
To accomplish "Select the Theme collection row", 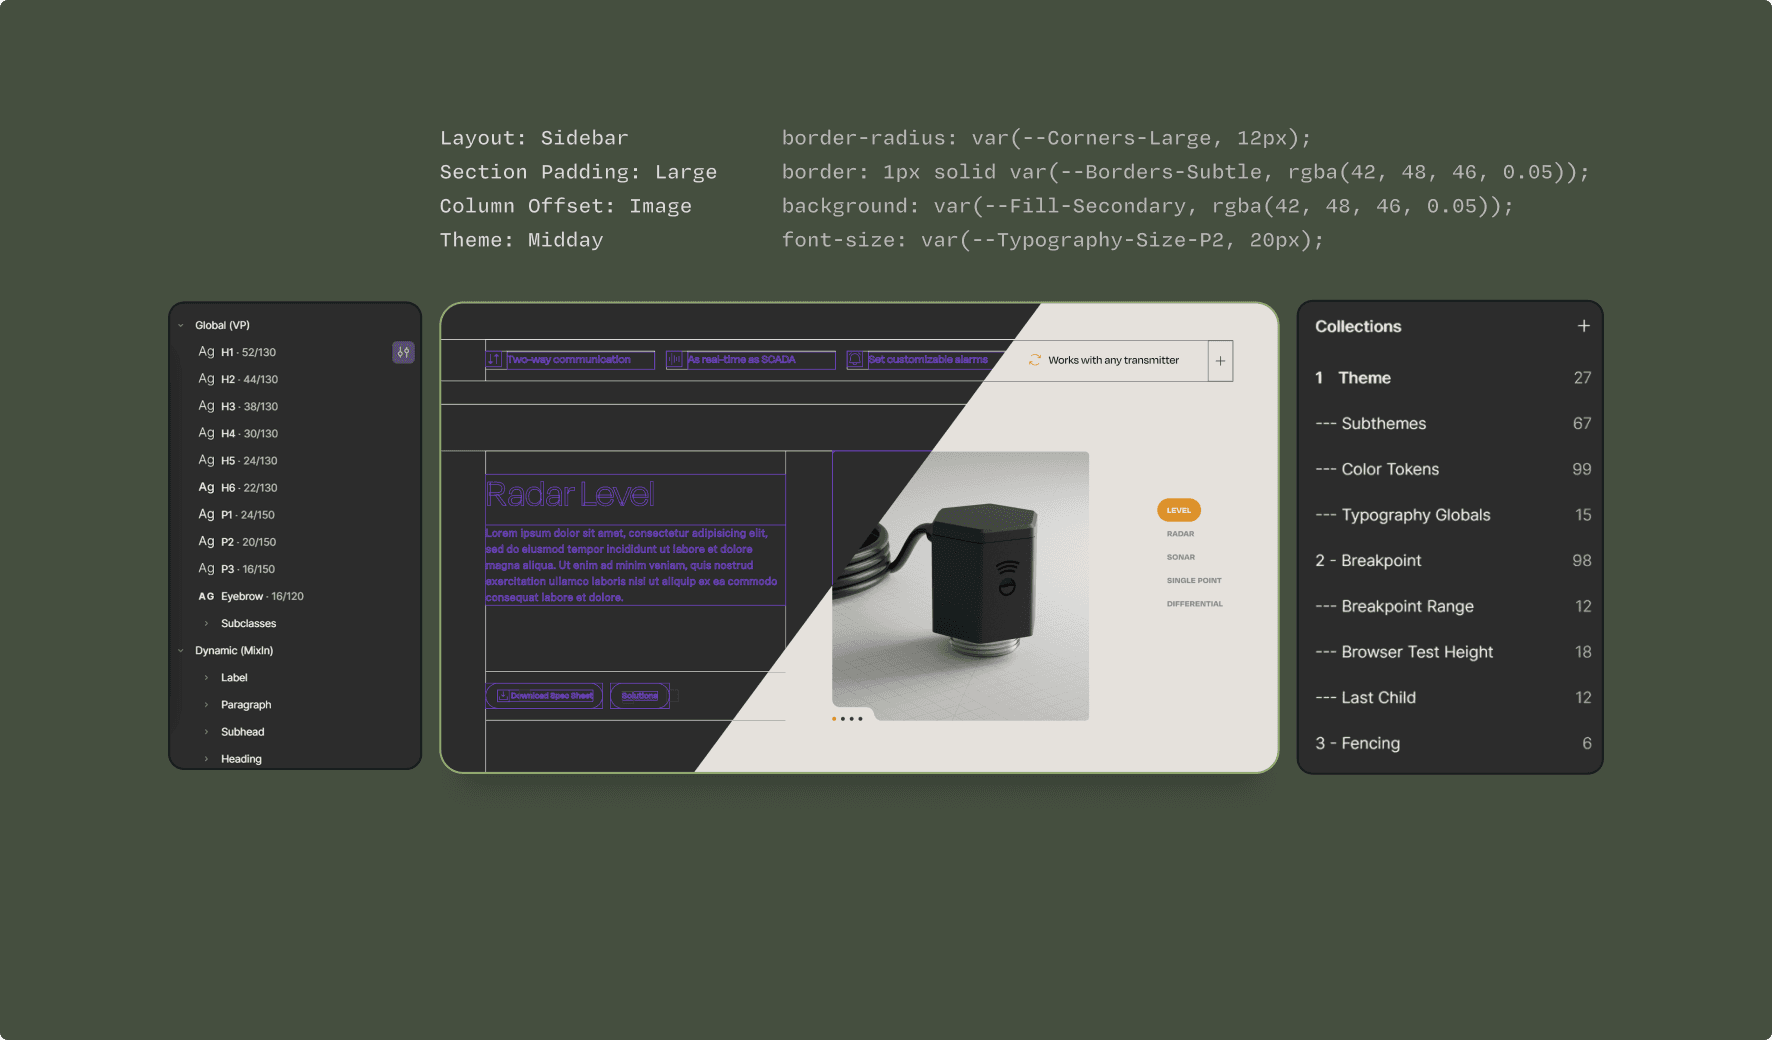I will pyautogui.click(x=1452, y=378).
